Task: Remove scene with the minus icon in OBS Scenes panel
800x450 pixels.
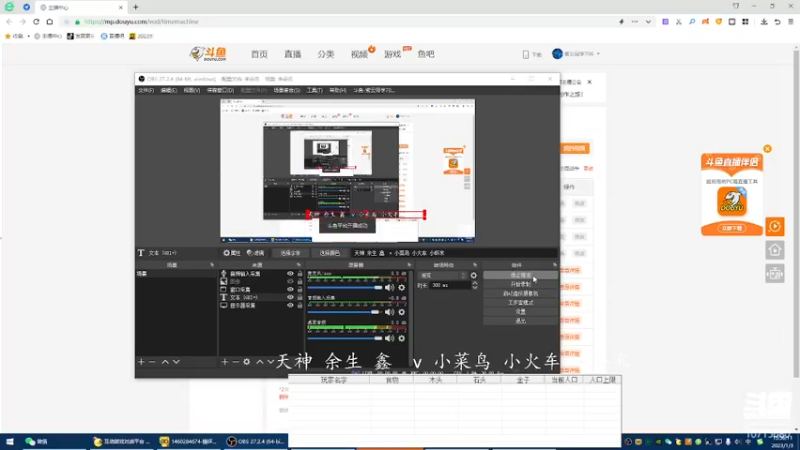Action: pyautogui.click(x=152, y=362)
